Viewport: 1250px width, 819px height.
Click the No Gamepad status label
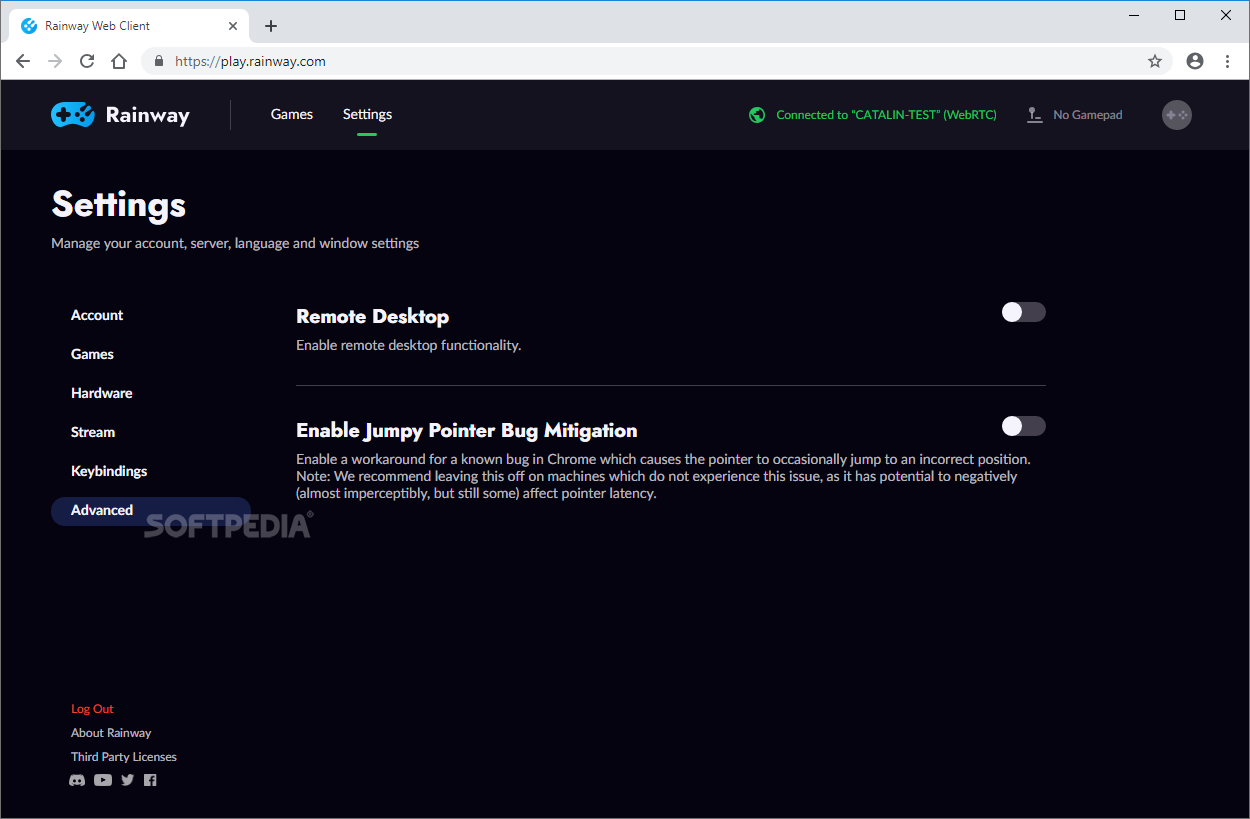coord(1088,115)
